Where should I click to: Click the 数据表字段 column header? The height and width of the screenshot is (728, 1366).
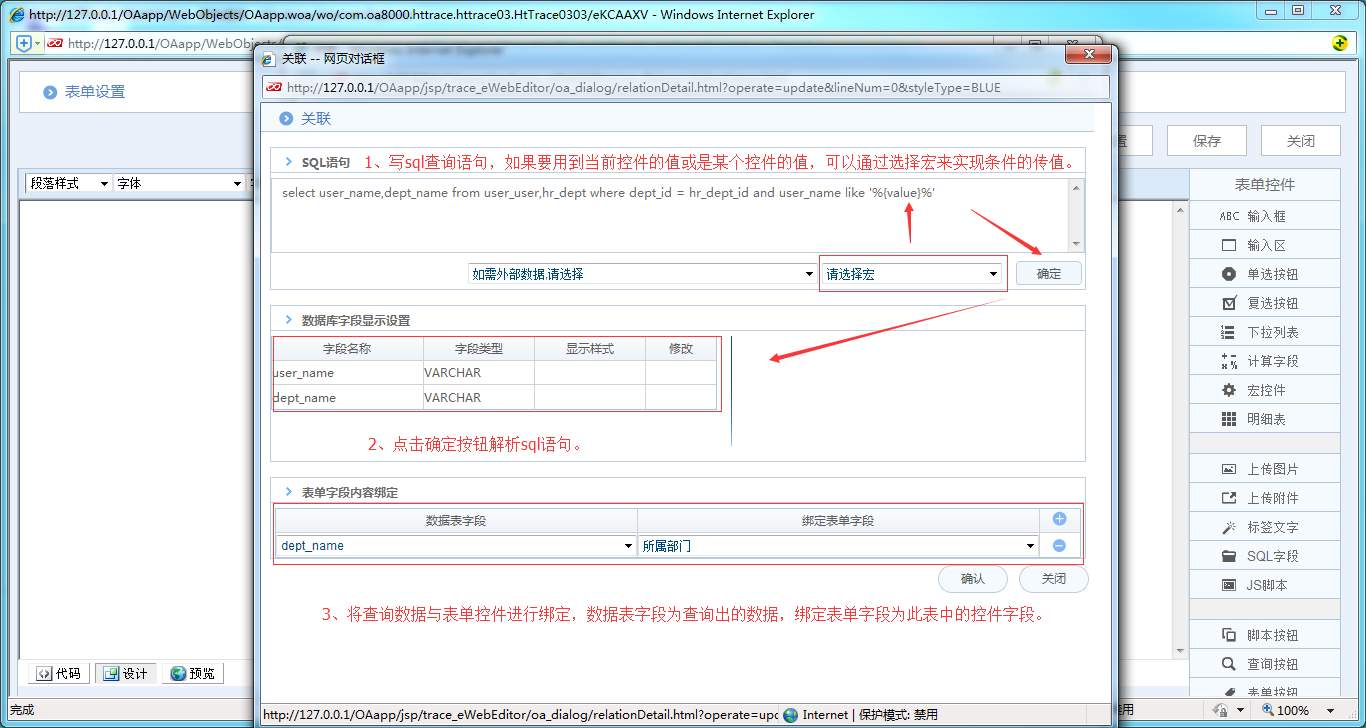pyautogui.click(x=456, y=521)
